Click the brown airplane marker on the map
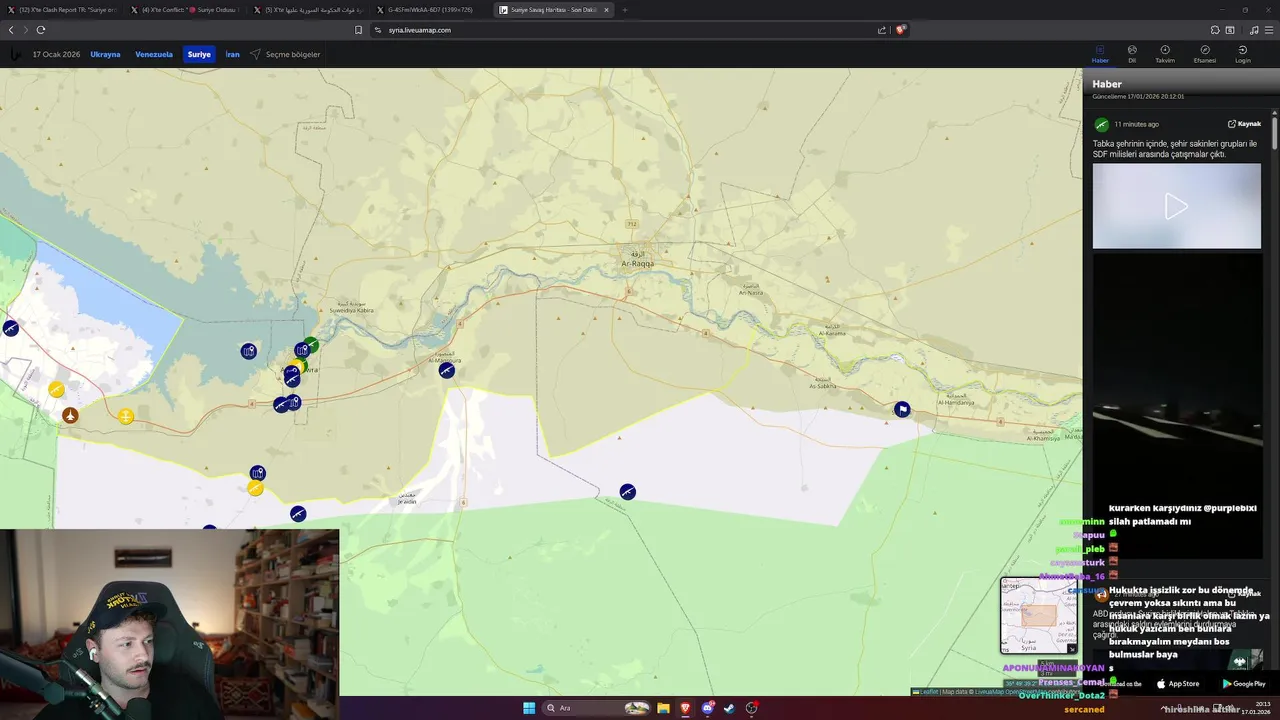The width and height of the screenshot is (1280, 720). click(70, 415)
